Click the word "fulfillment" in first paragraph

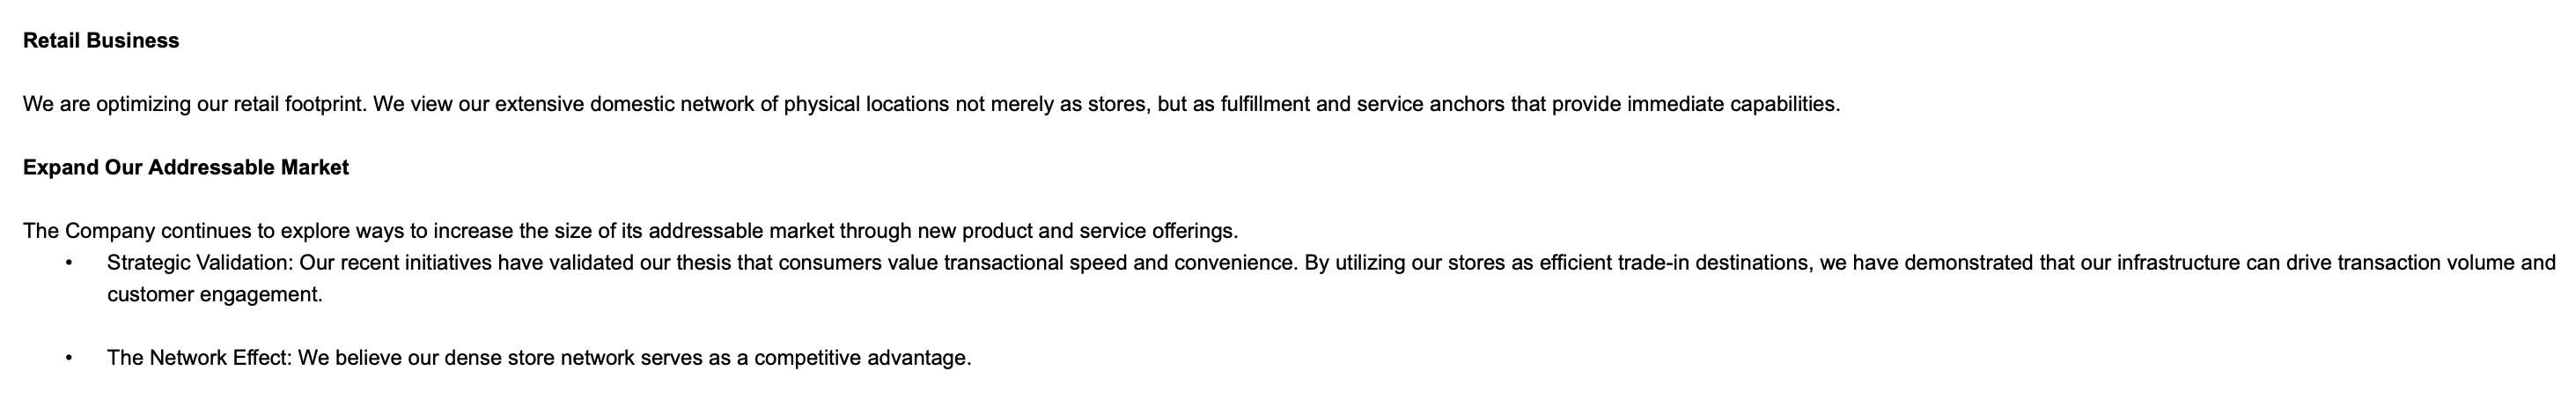(1264, 104)
